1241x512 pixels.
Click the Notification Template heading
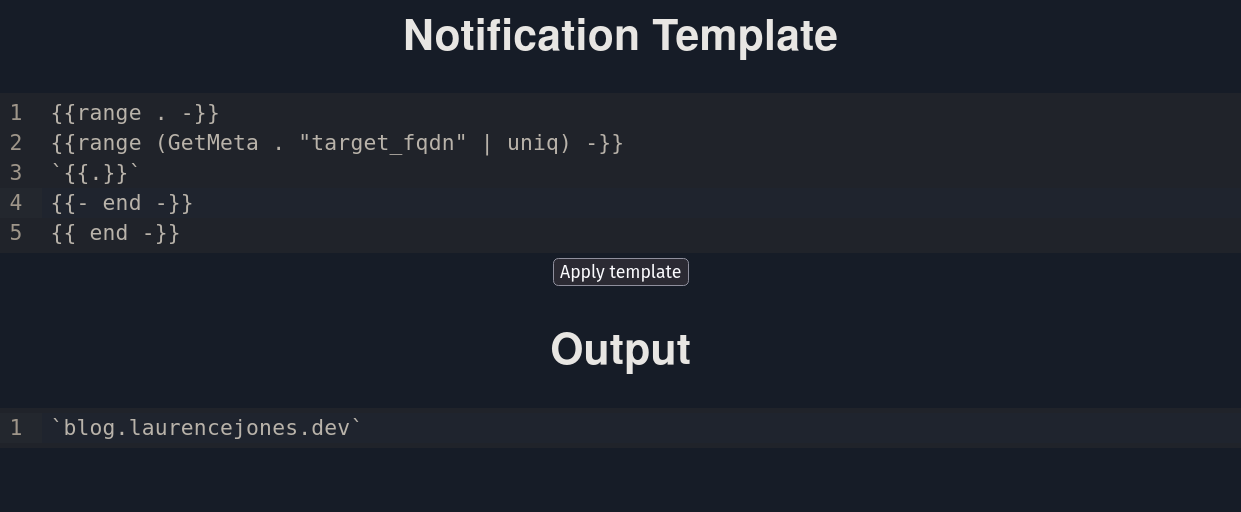point(620,36)
